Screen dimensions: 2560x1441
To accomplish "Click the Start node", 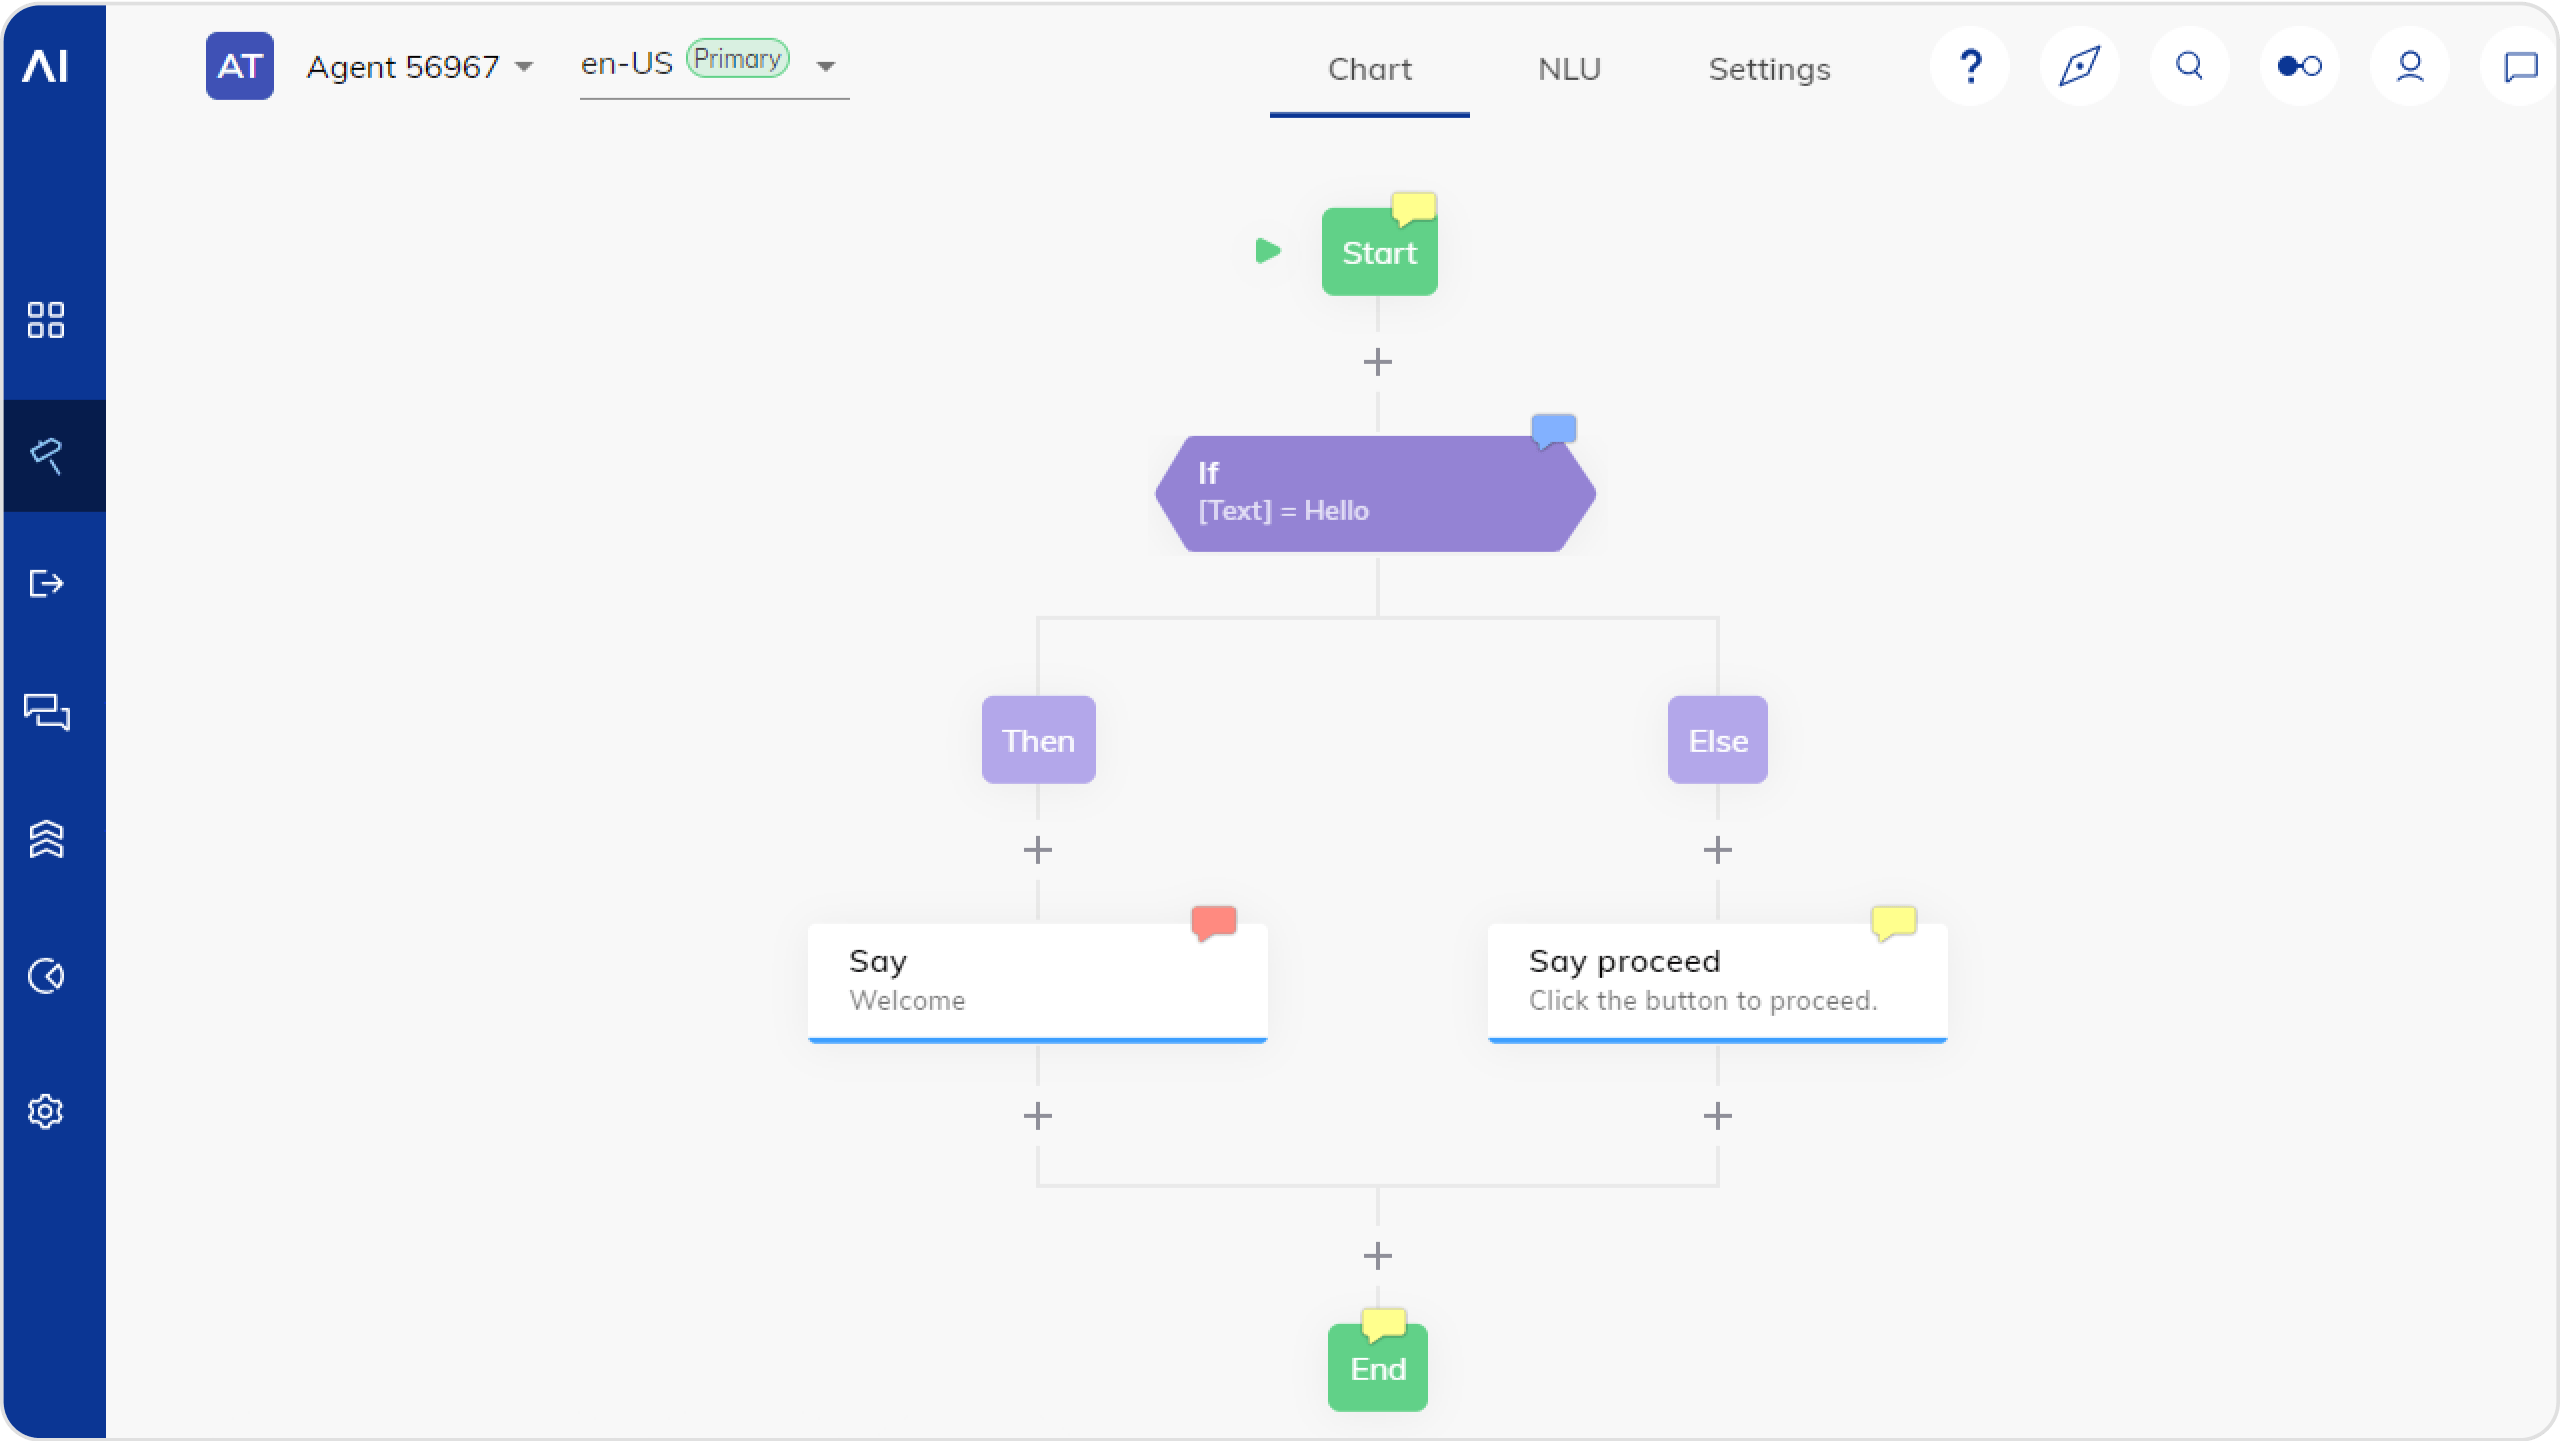I will click(1377, 251).
